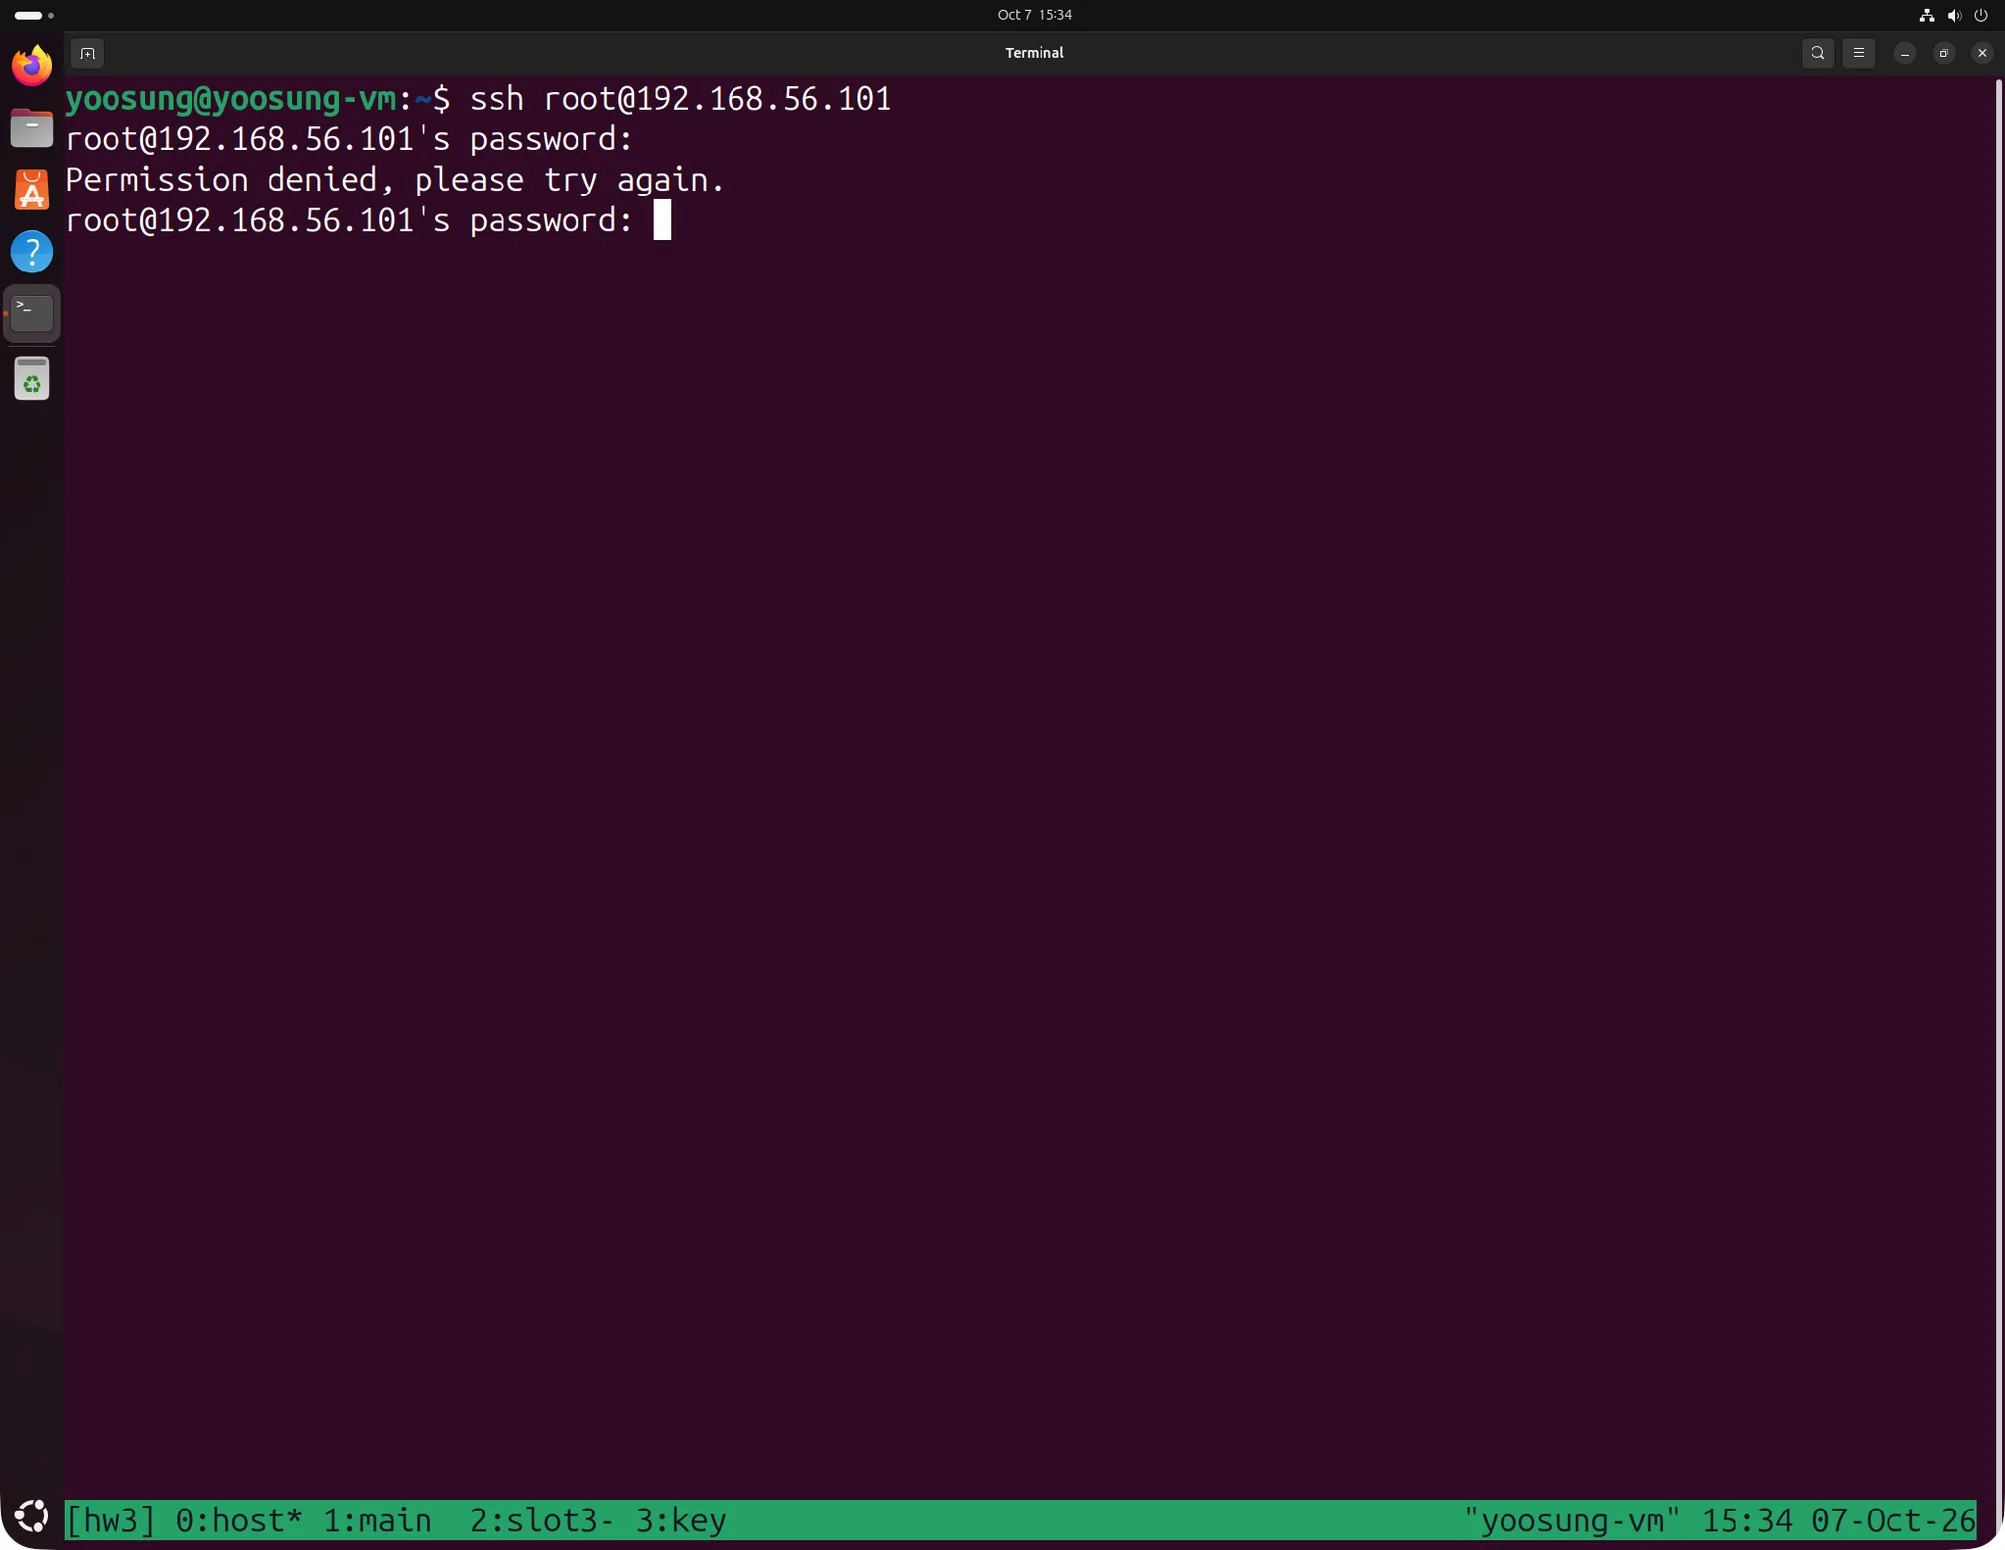The width and height of the screenshot is (2005, 1550).
Task: Click the 15:34 time in tmux status bar
Action: pyautogui.click(x=1747, y=1521)
